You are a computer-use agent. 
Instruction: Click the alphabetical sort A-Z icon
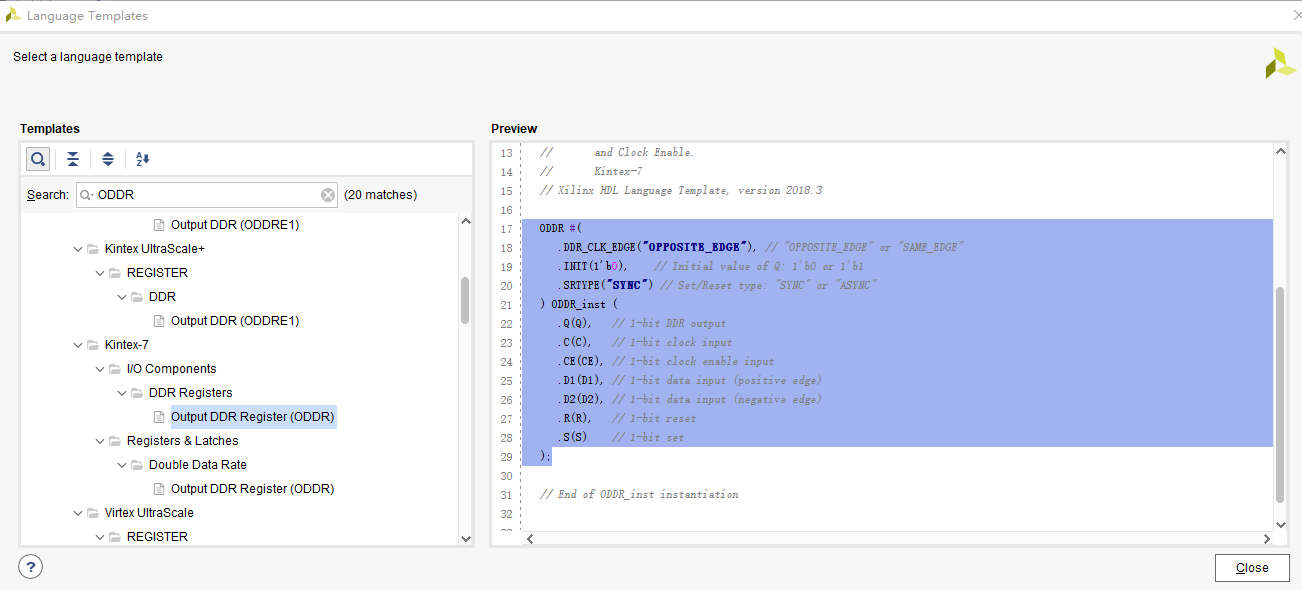click(143, 159)
